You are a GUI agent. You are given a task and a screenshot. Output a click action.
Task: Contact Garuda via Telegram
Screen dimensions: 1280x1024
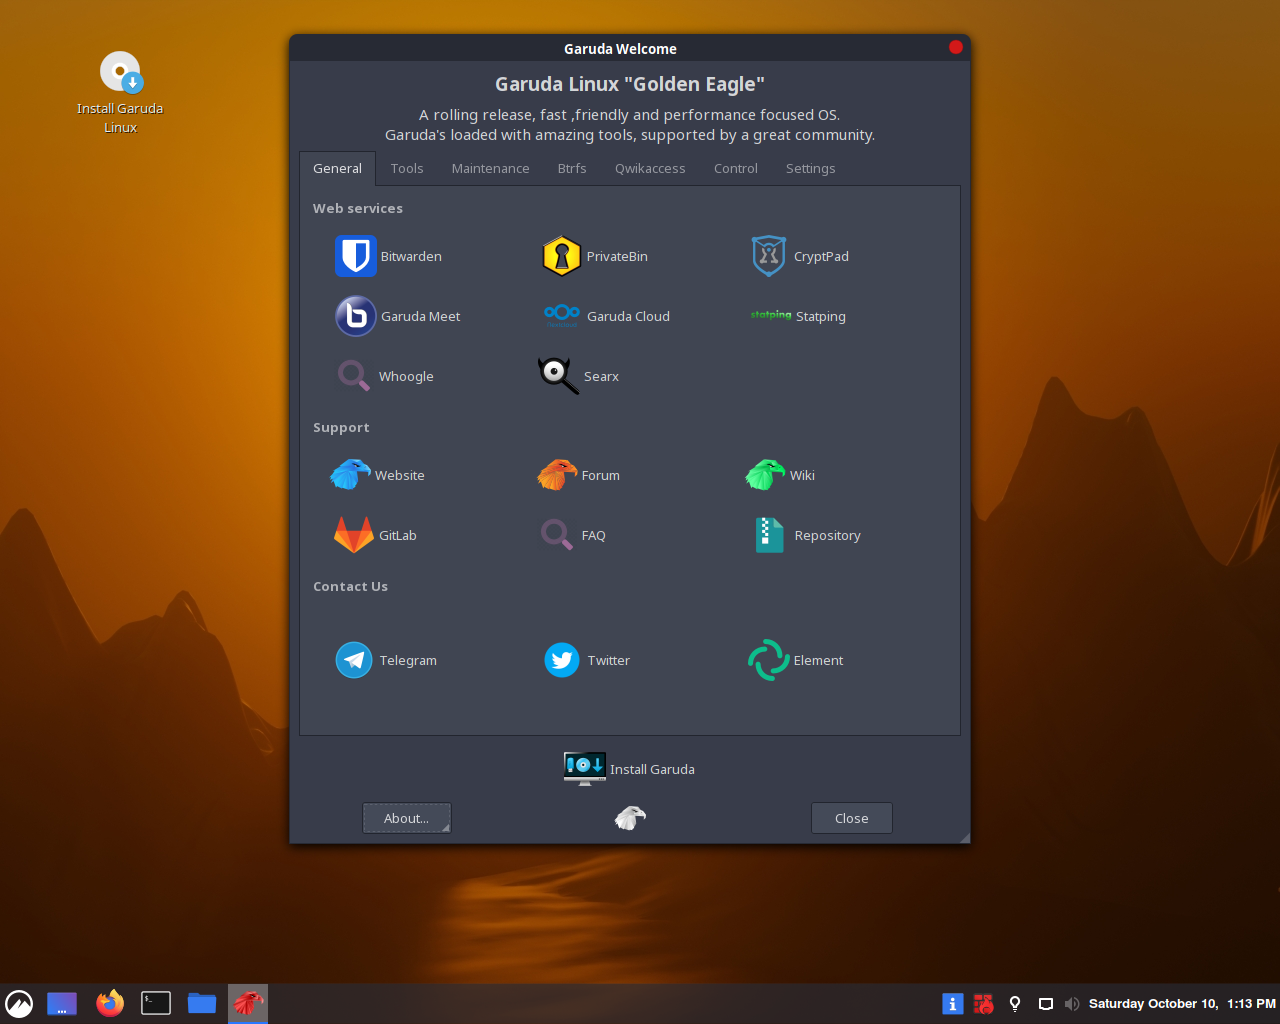click(386, 660)
